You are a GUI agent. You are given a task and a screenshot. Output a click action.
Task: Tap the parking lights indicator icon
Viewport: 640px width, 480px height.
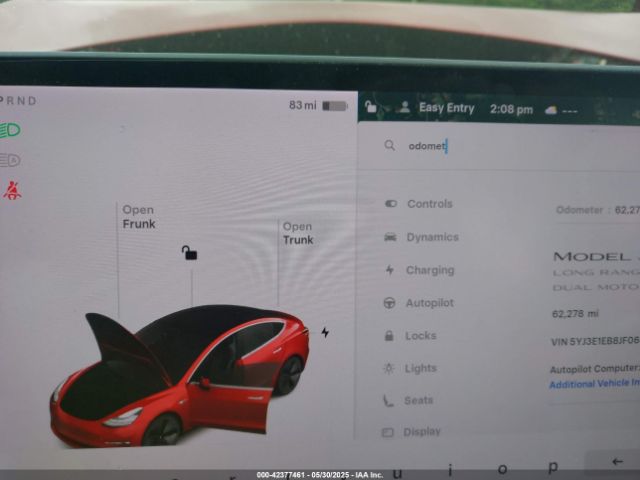(10, 160)
